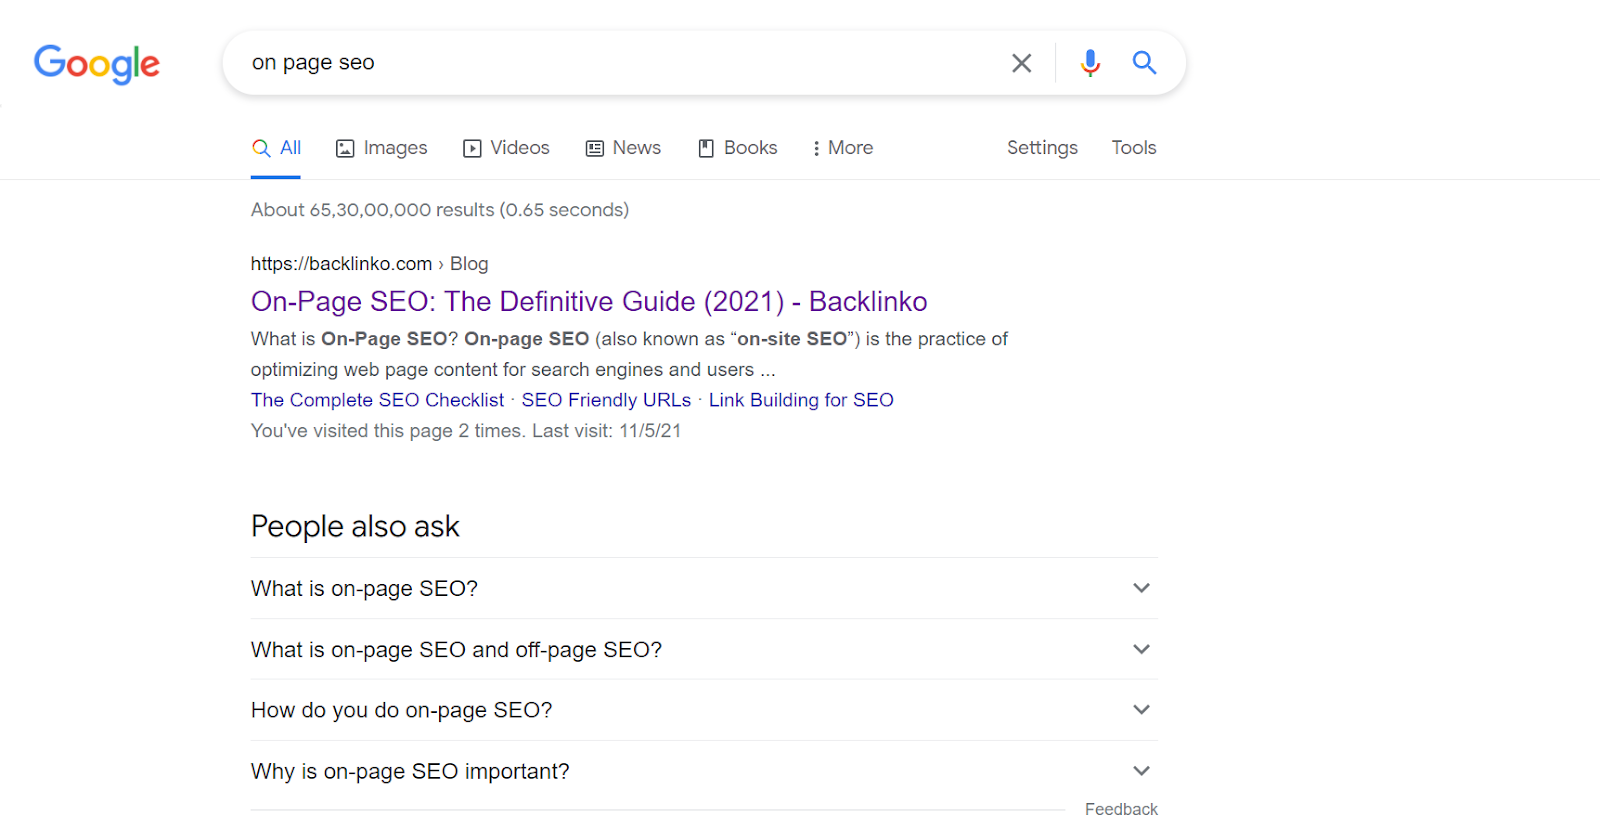Click the question text 'Why is on-page SEO important?'
The image size is (1600, 829).
pyautogui.click(x=410, y=771)
